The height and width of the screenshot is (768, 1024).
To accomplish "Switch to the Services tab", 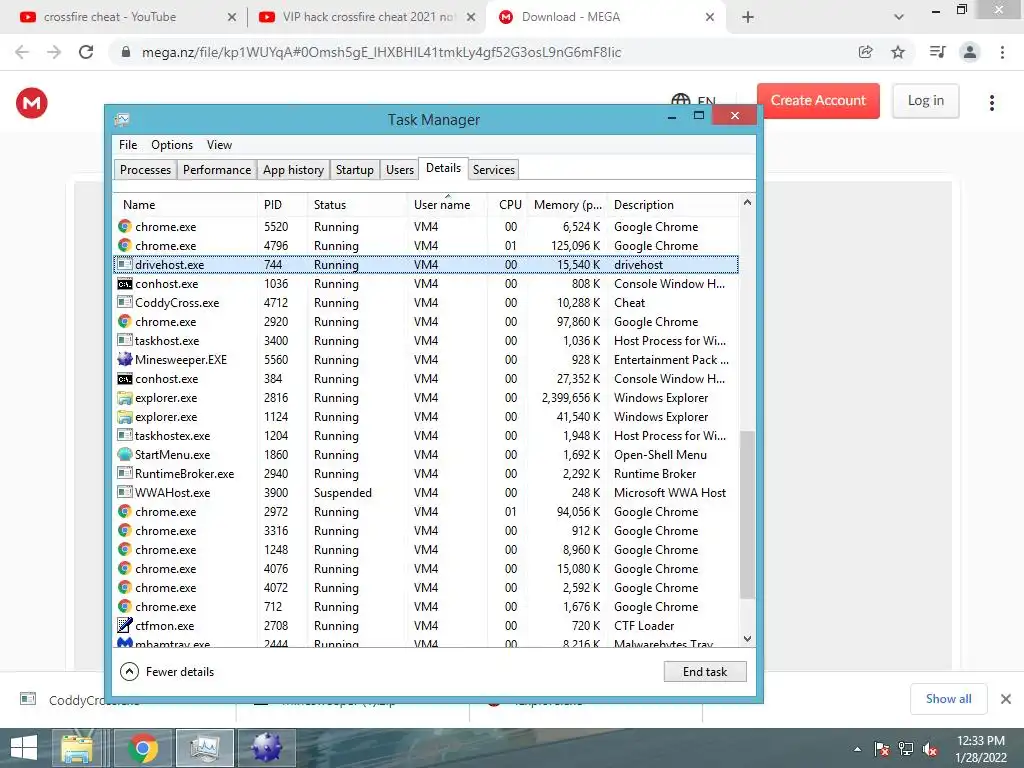I will pyautogui.click(x=494, y=170).
